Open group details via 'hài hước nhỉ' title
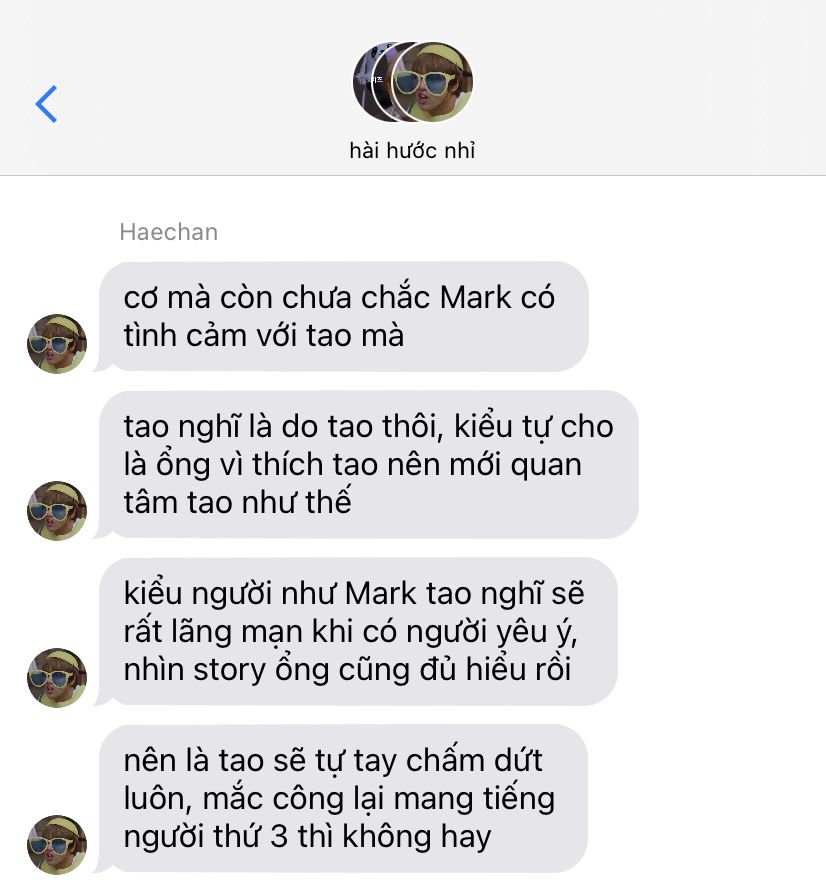Viewport: 826px width, 882px height. tap(412, 151)
